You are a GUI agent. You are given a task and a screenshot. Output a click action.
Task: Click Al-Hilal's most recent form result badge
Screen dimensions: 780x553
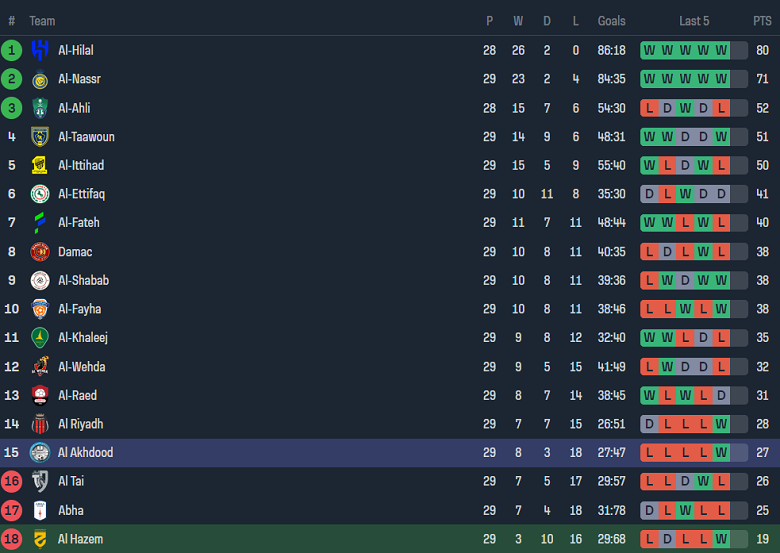[721, 50]
